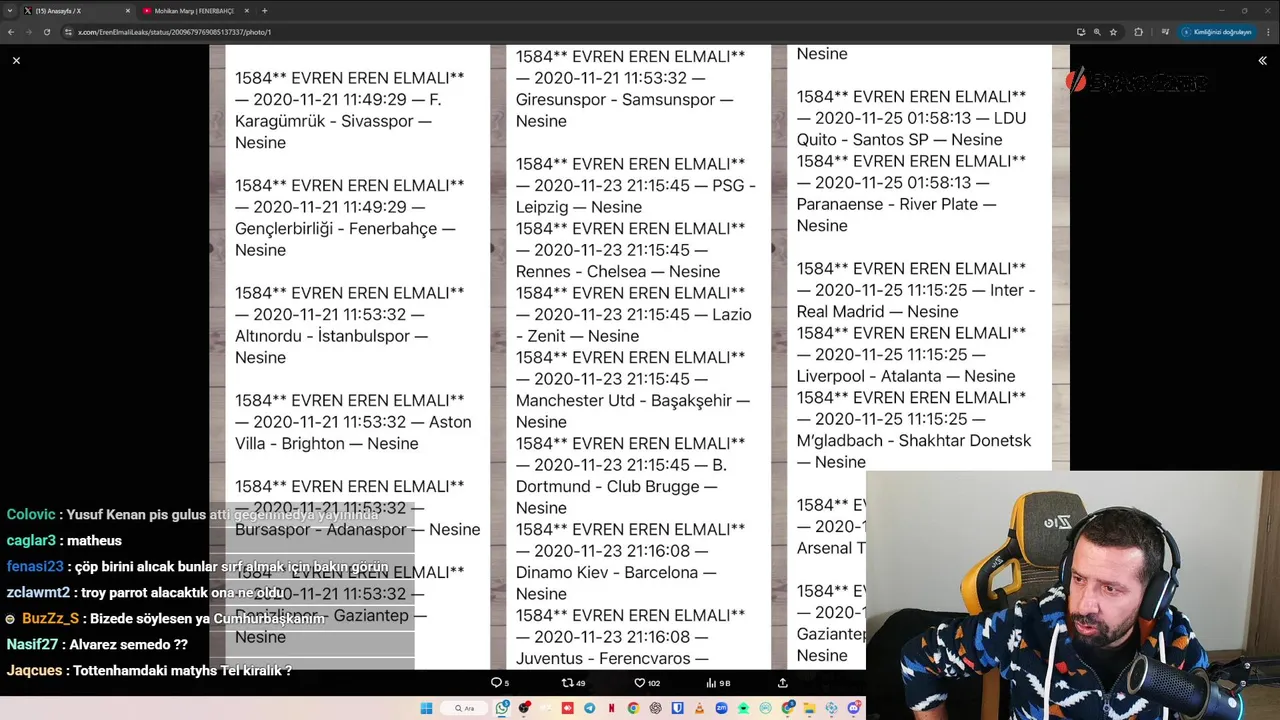
Task: Click chat username Nasif27
Action: (x=32, y=644)
